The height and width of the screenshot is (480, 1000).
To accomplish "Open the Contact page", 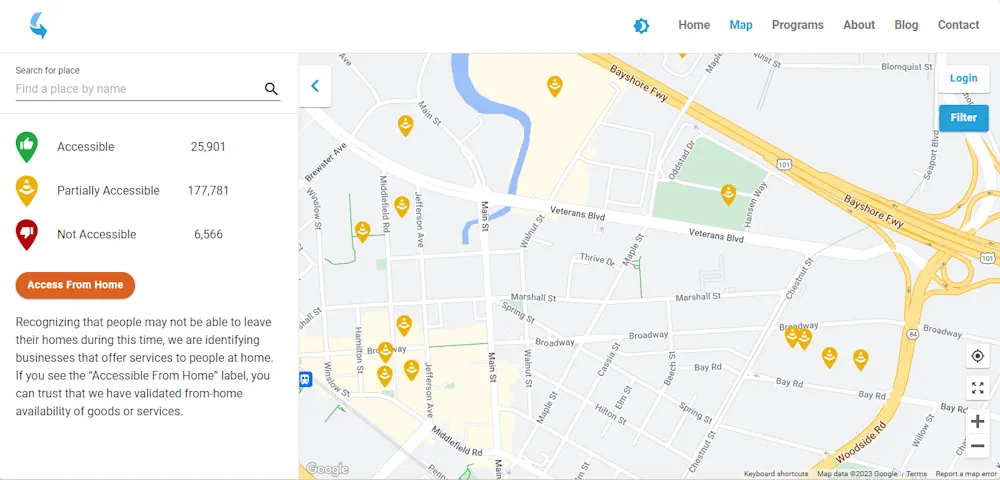I will pos(958,25).
